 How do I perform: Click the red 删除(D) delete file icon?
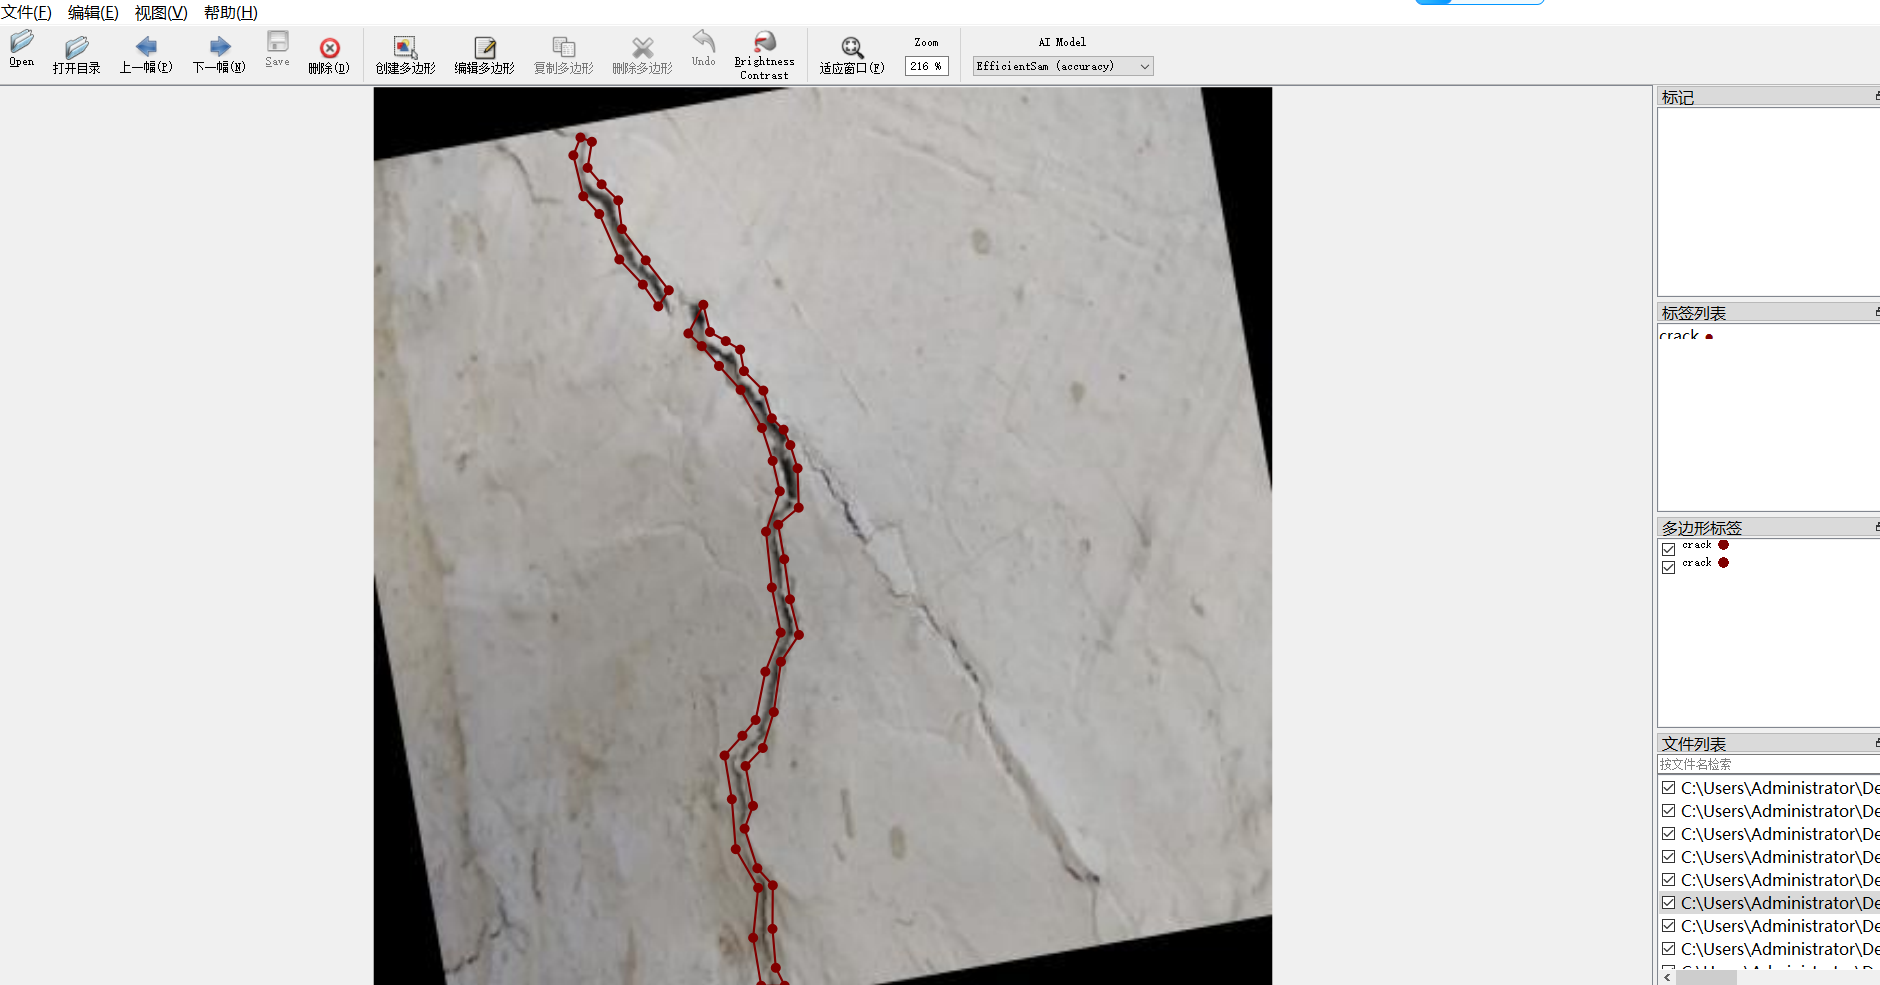[x=329, y=48]
